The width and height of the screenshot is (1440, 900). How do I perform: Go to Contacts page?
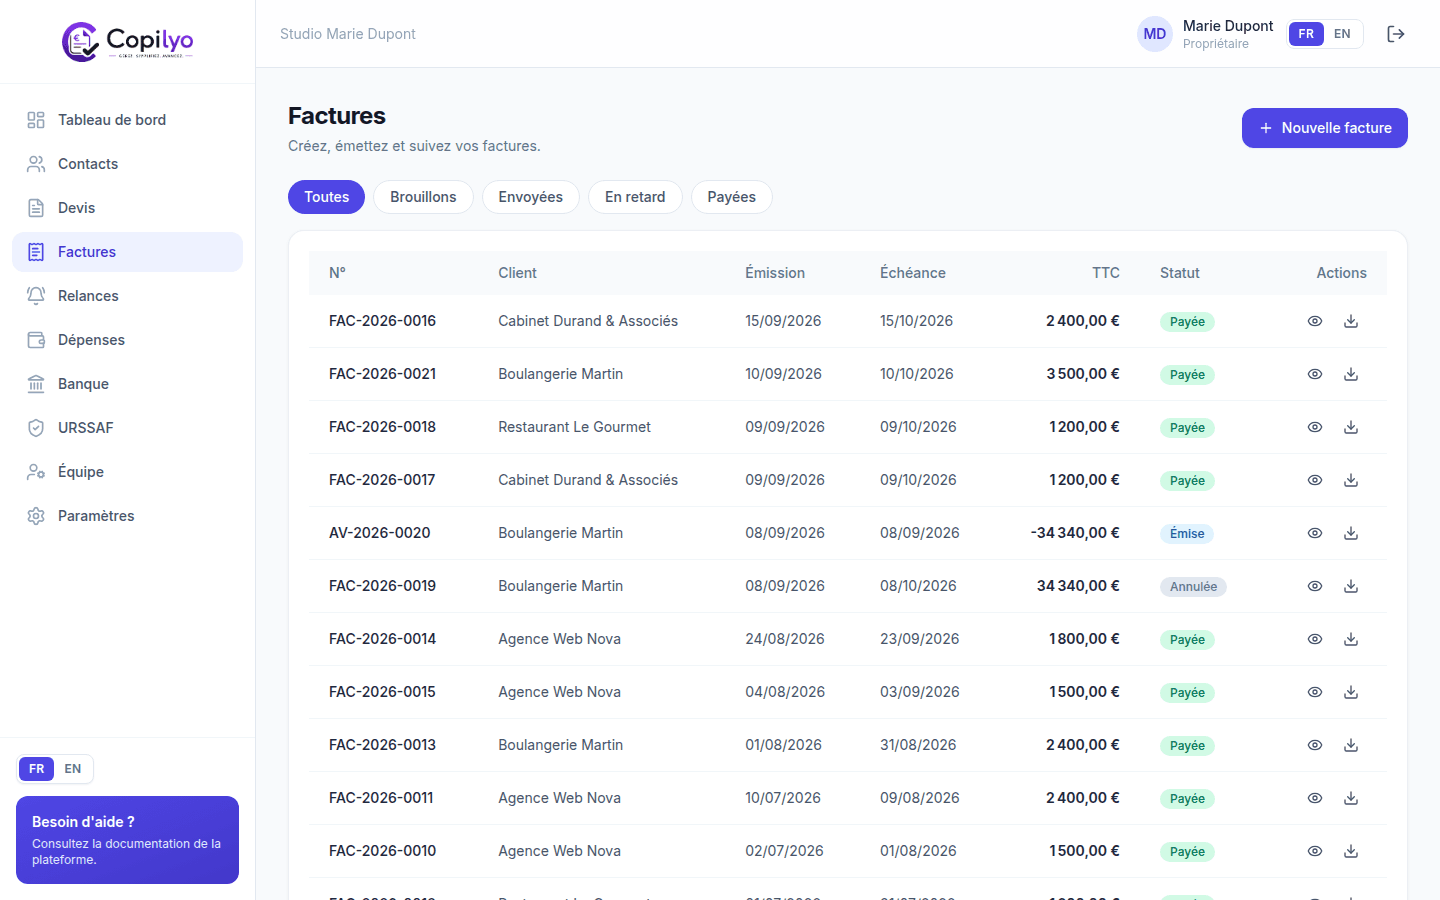pos(127,164)
